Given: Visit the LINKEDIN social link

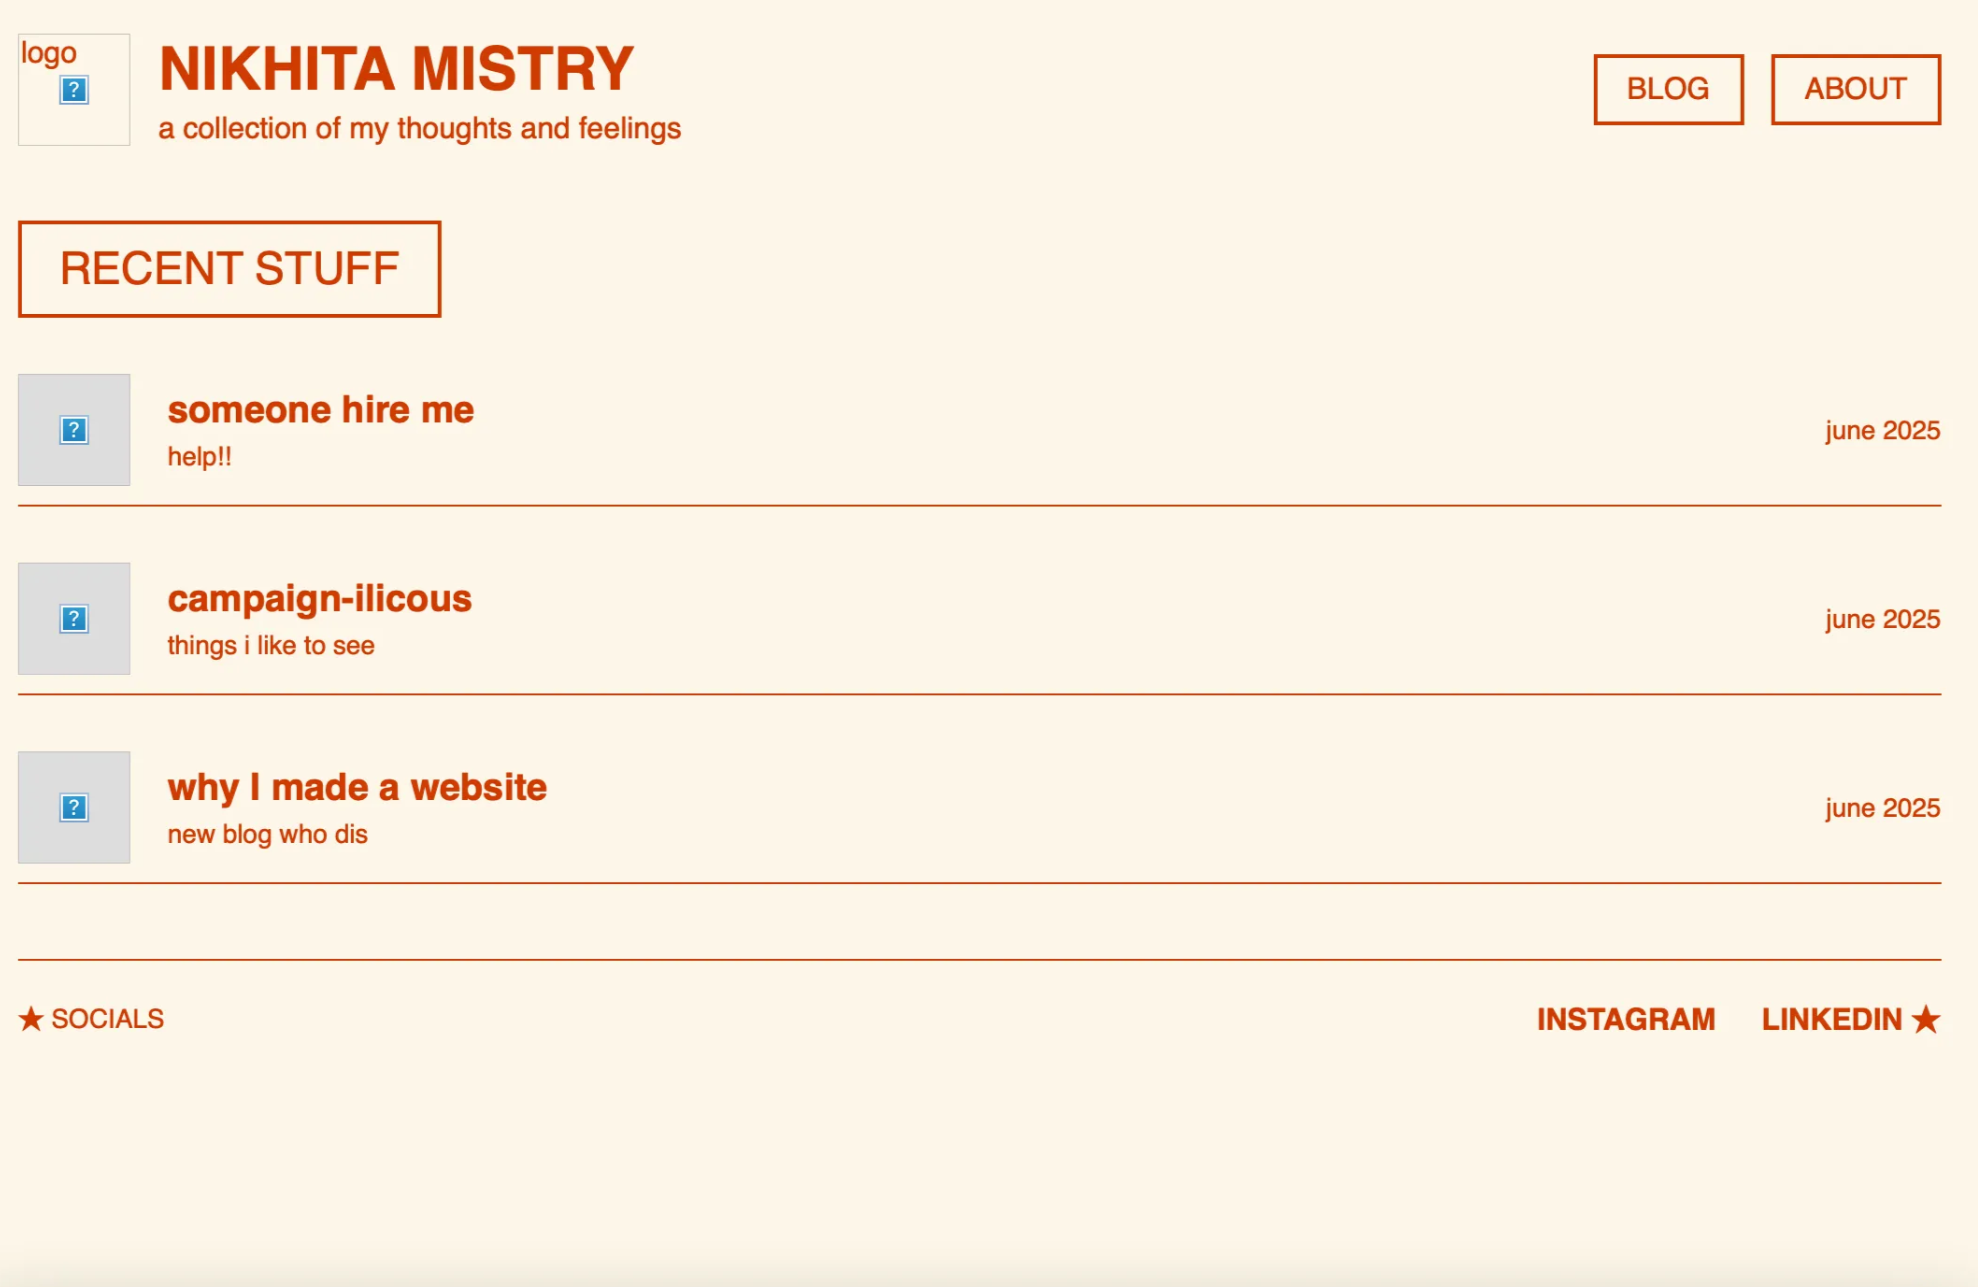Looking at the screenshot, I should 1831,1019.
